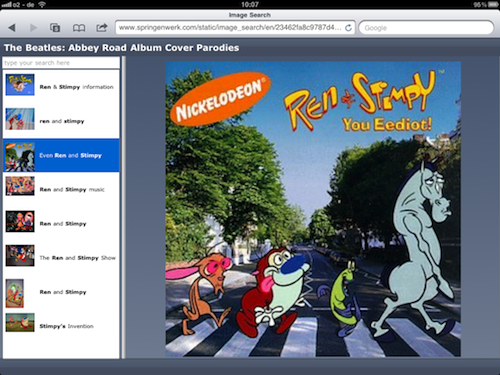Viewport: 500px width, 375px height.
Task: Select lowercase 'ren and stimpy' result text
Action: (62, 121)
